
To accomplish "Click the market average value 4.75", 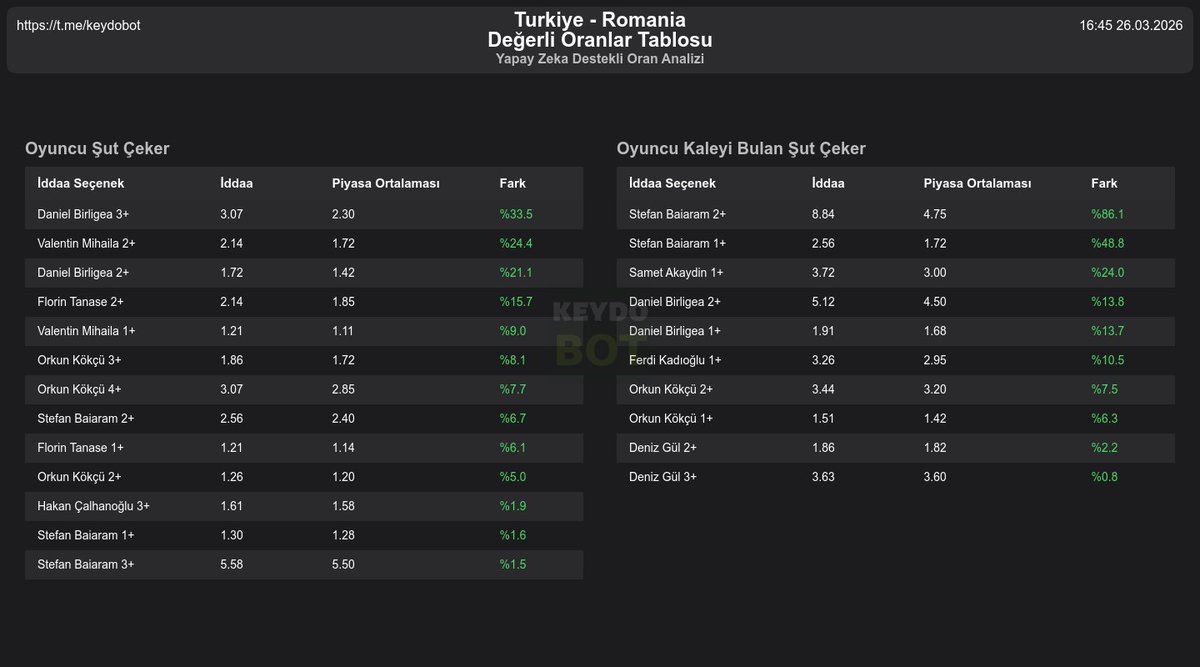I will [935, 214].
